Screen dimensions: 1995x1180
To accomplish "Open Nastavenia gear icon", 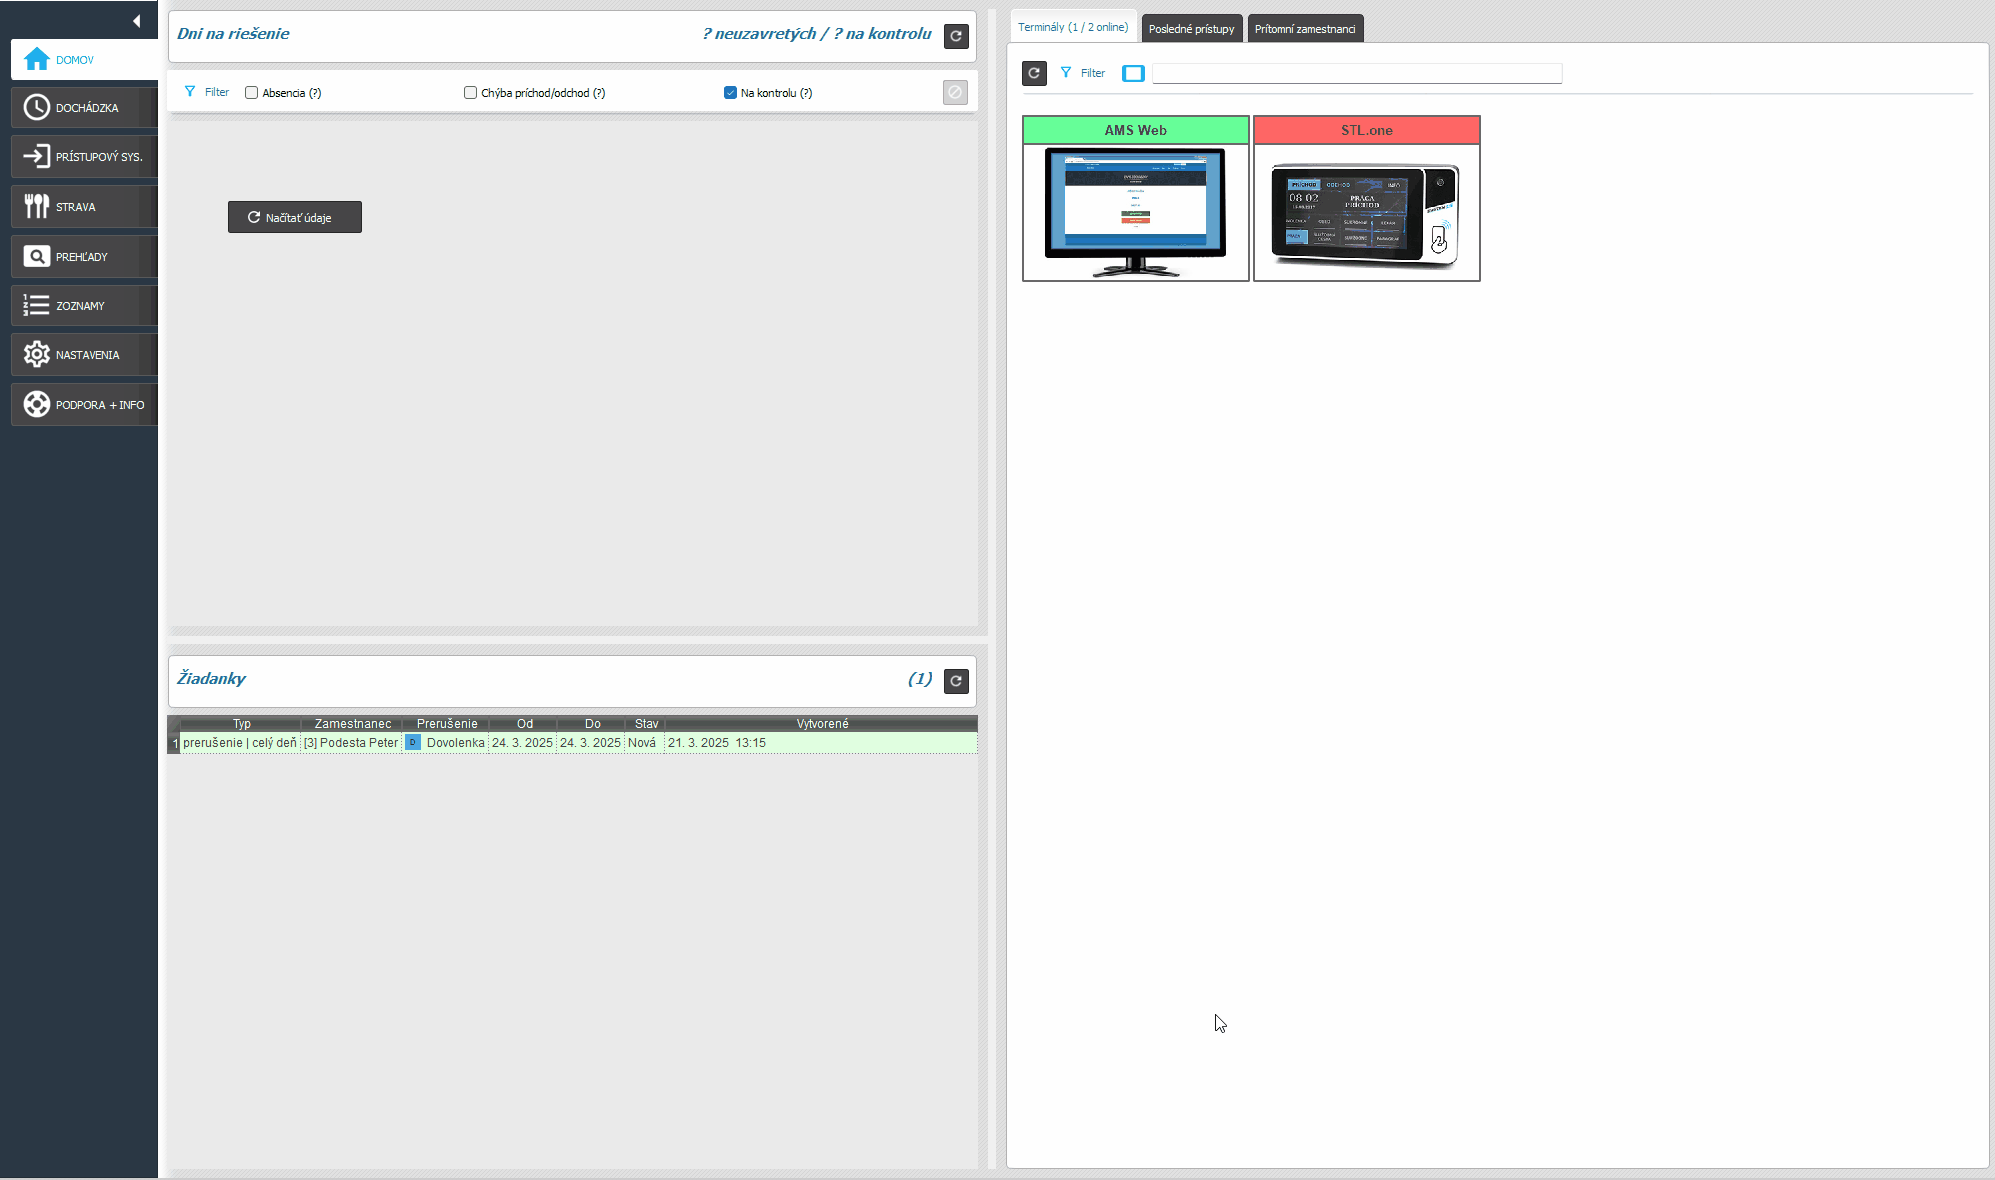I will click(x=37, y=354).
